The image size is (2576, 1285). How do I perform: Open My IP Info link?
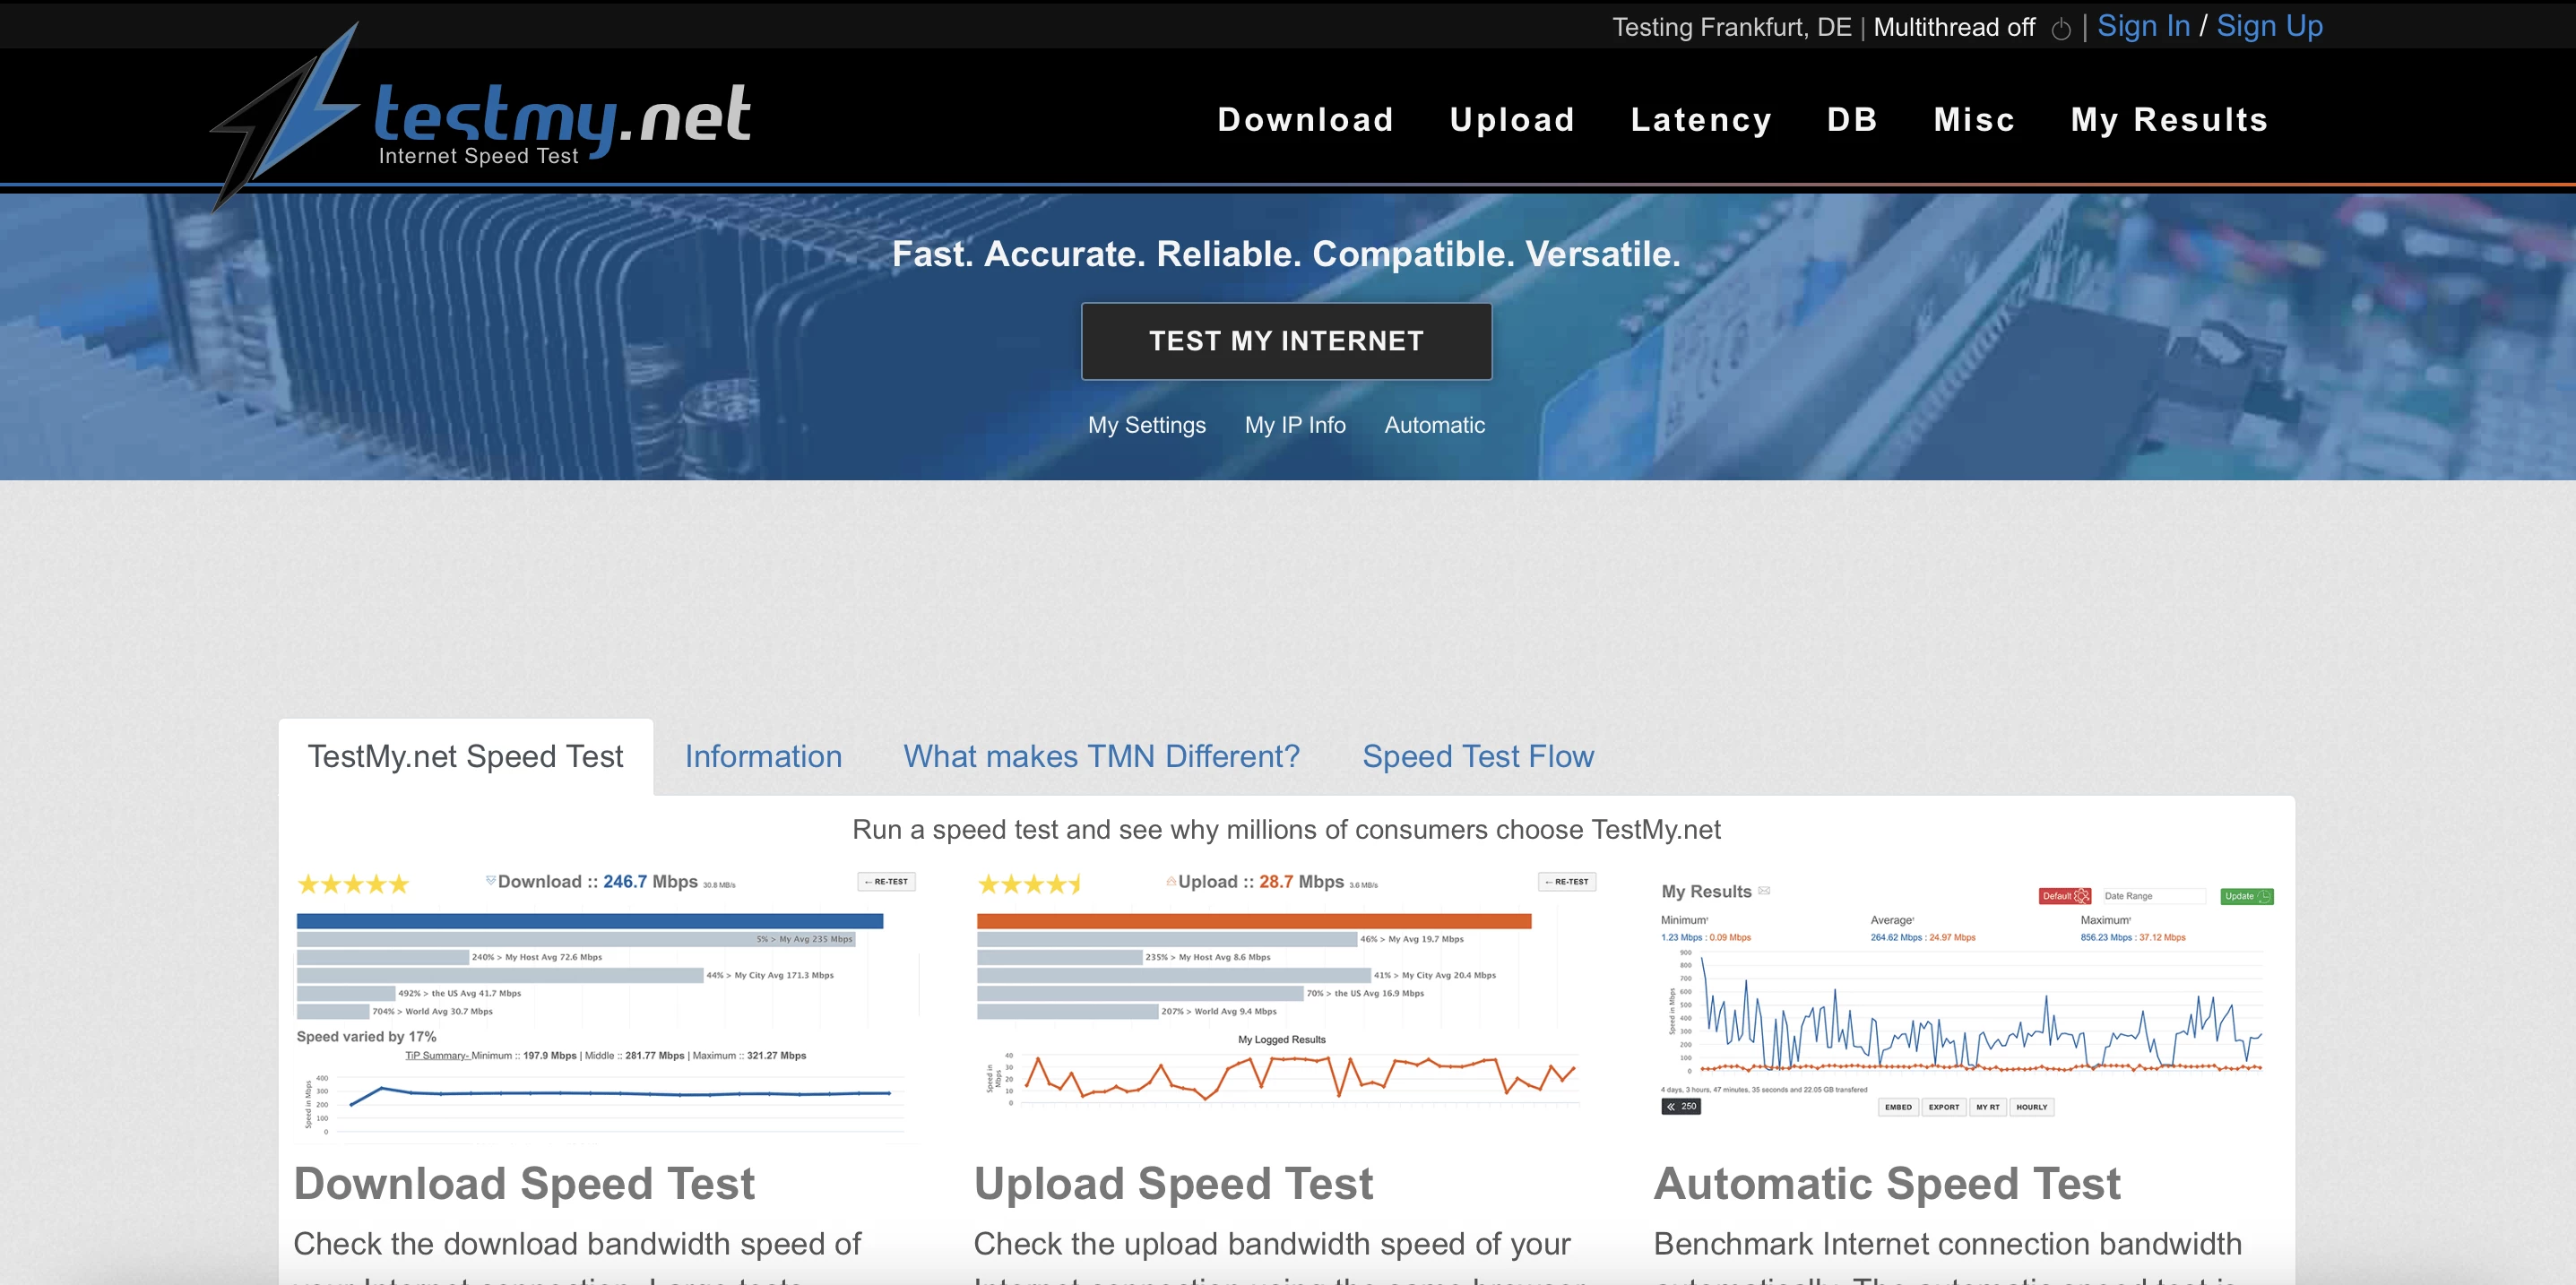(x=1295, y=425)
